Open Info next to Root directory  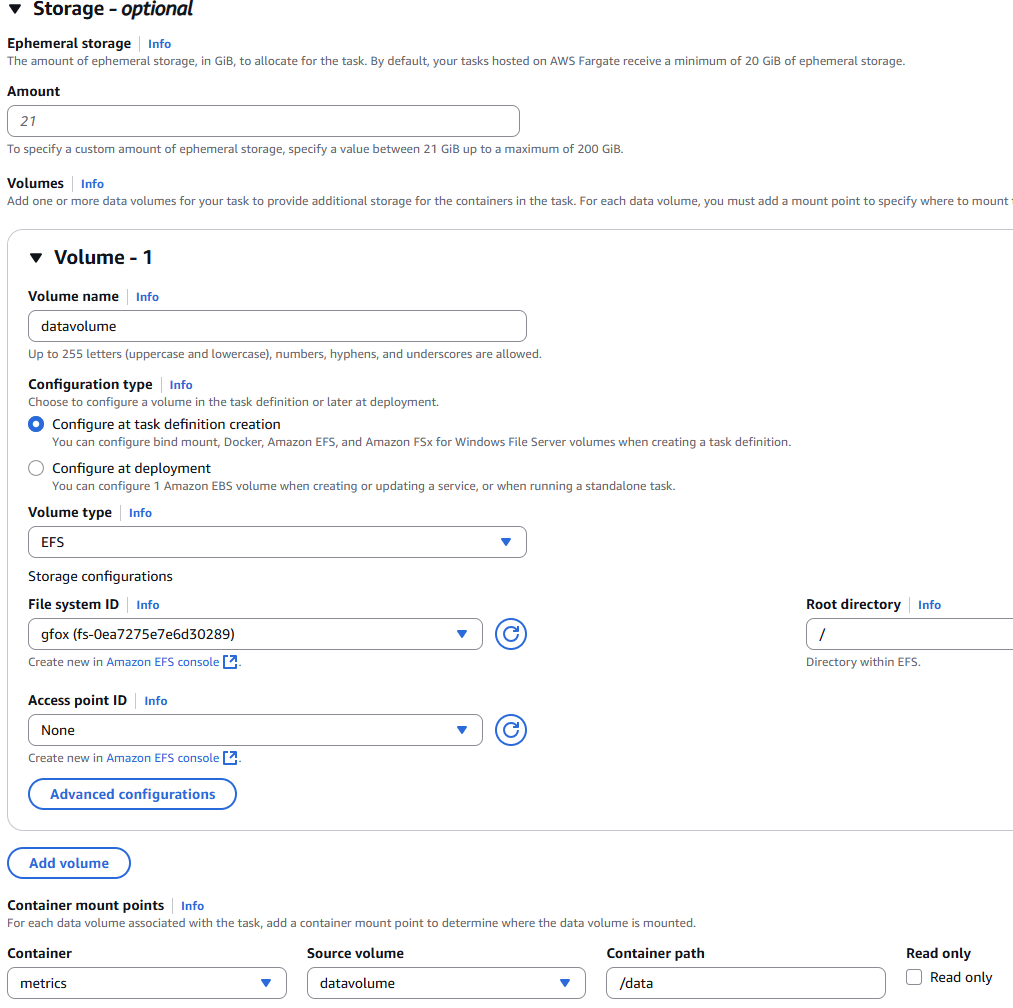929,605
